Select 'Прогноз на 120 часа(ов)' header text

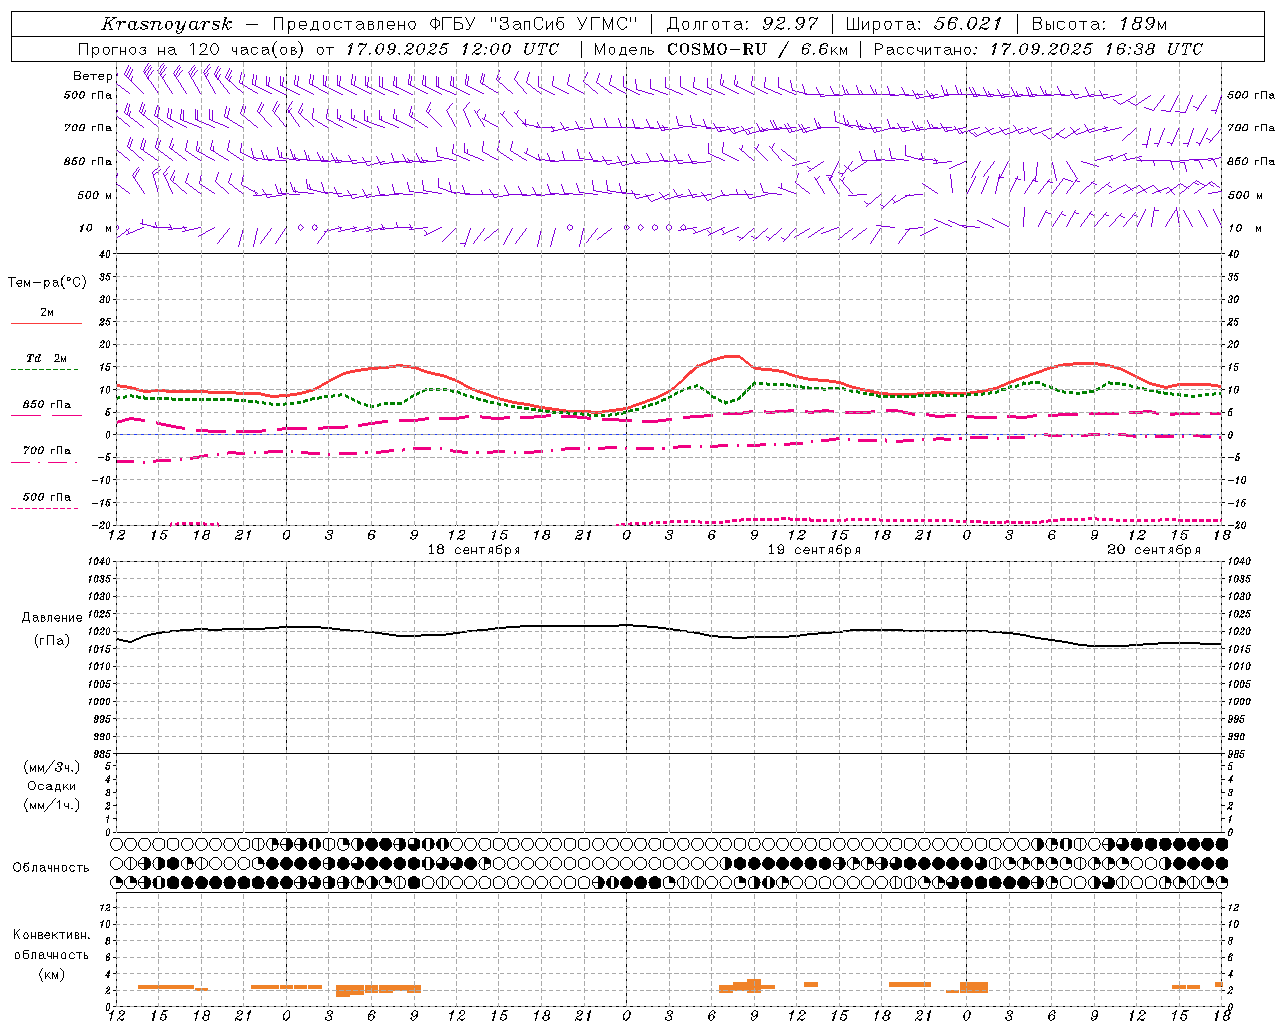pos(192,49)
